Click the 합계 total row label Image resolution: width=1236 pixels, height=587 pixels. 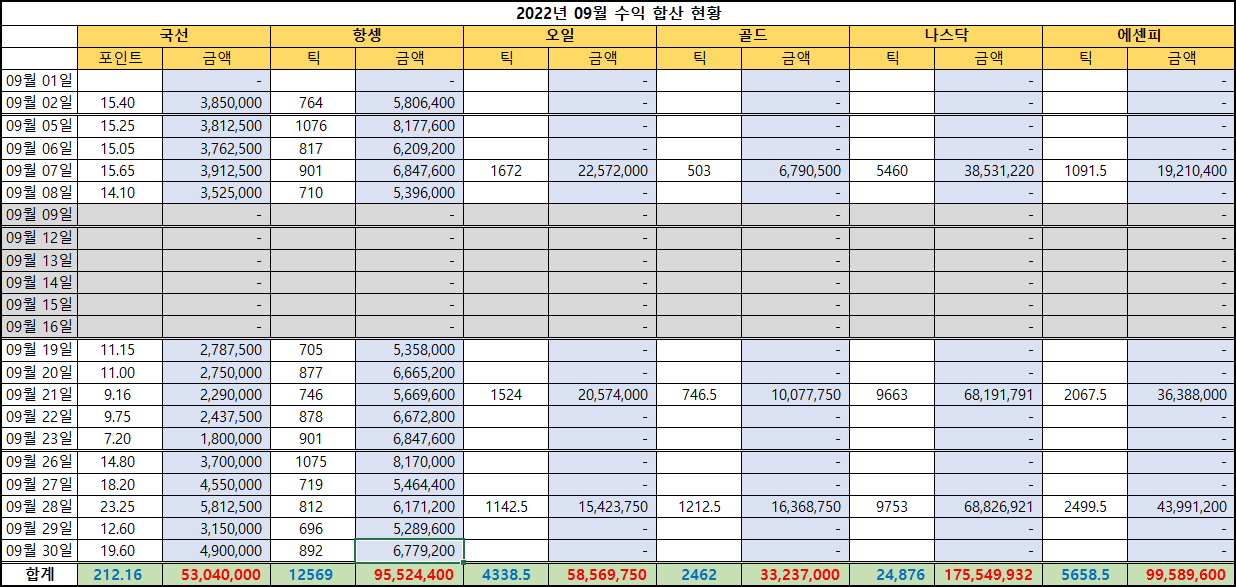tap(39, 575)
